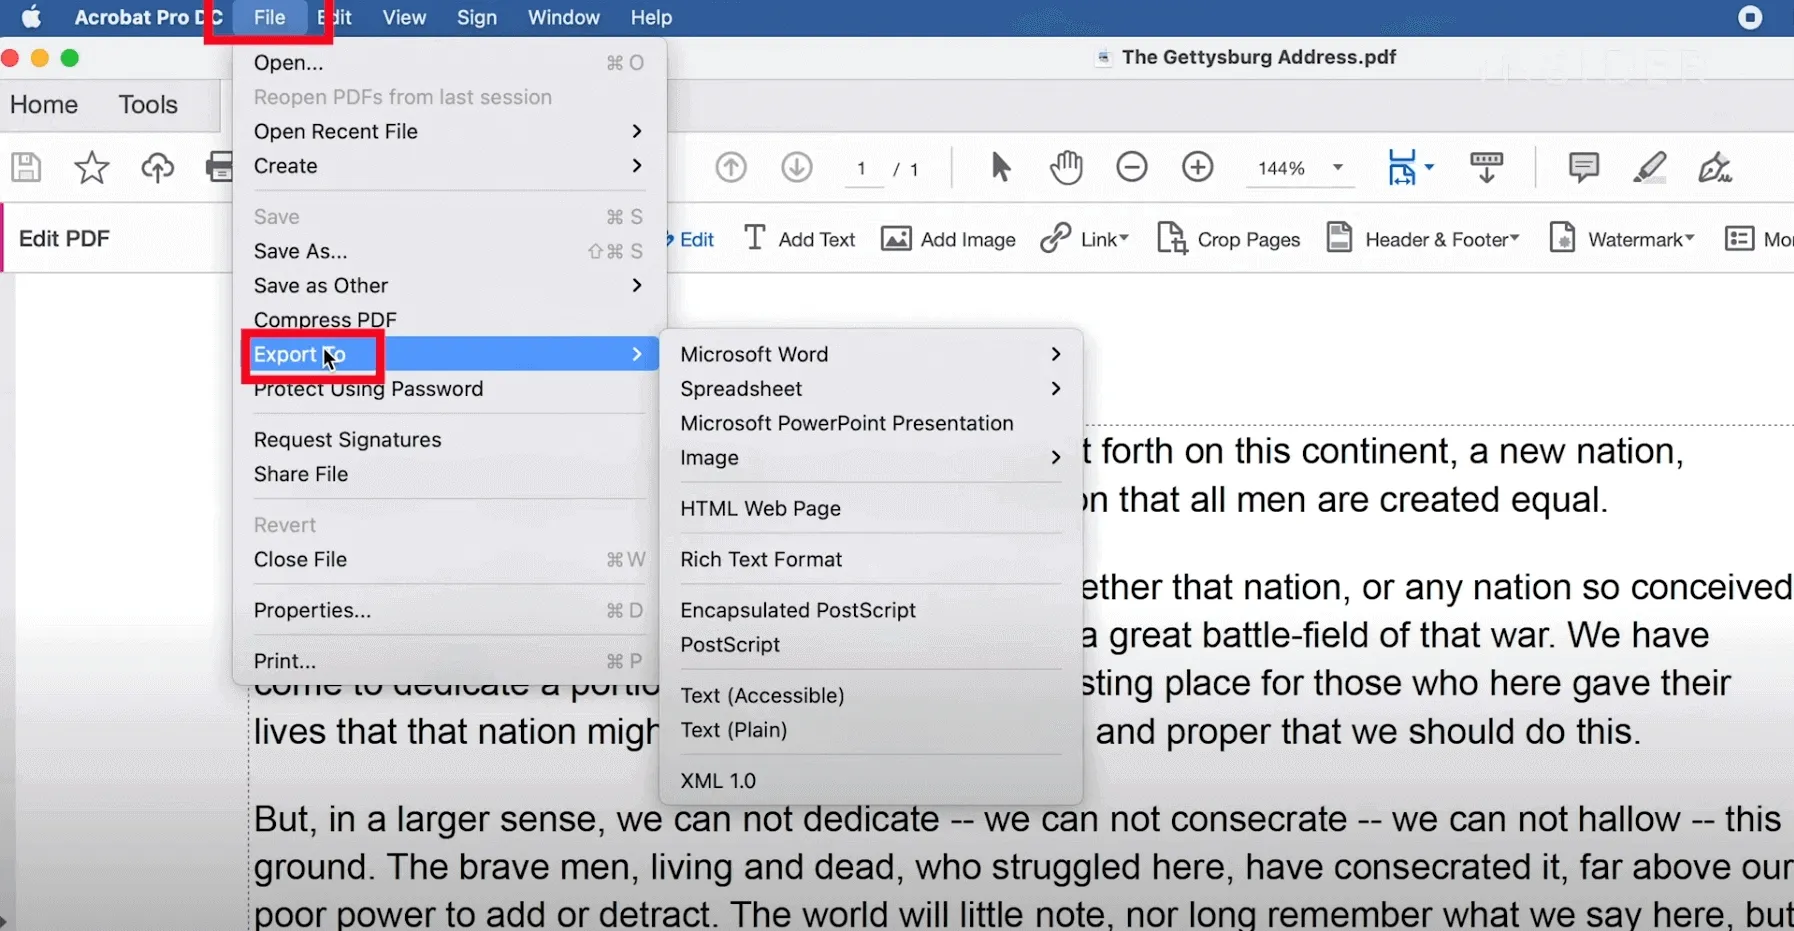Export as XML 1.0
1794x931 pixels.
click(871, 781)
